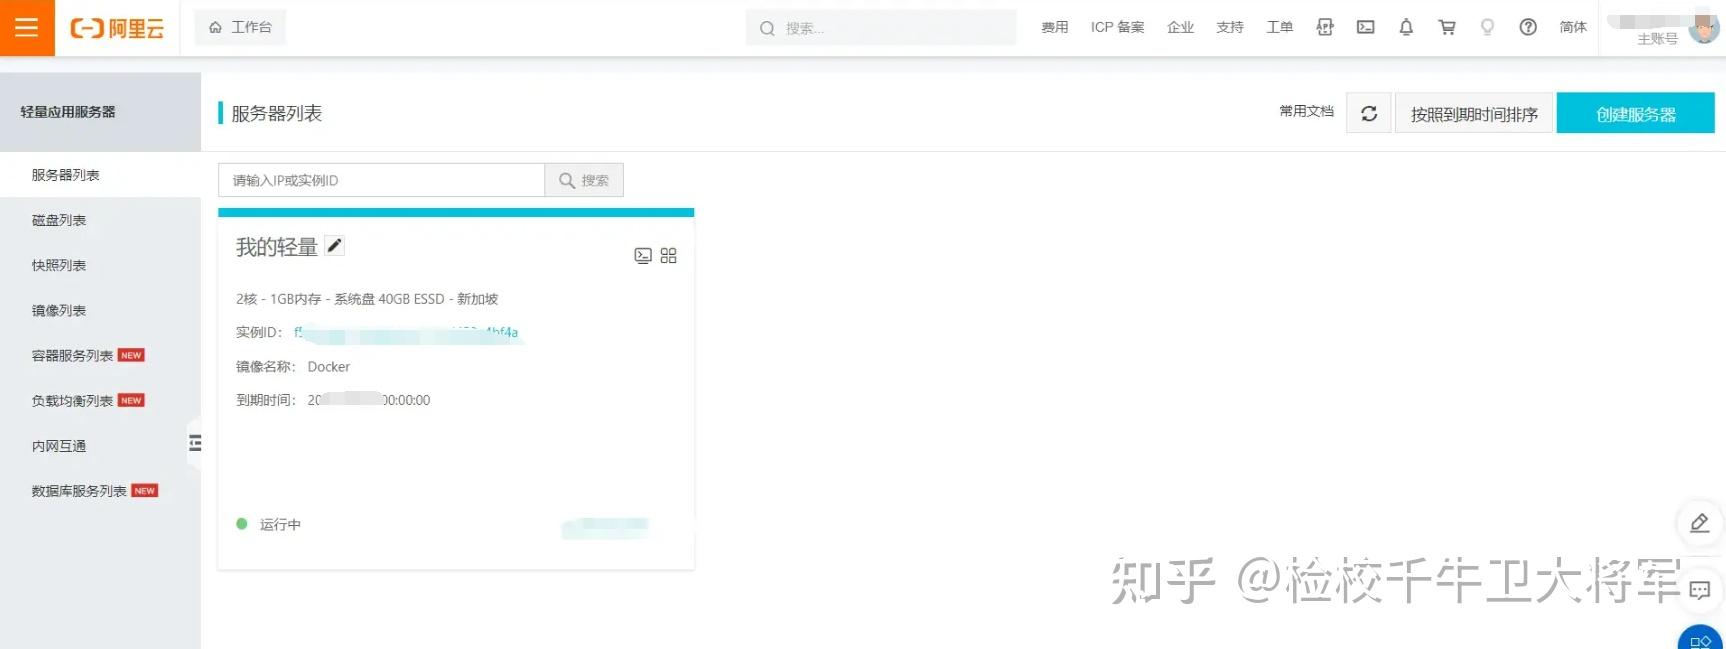Click the Alibaba Cloud logo

117,28
